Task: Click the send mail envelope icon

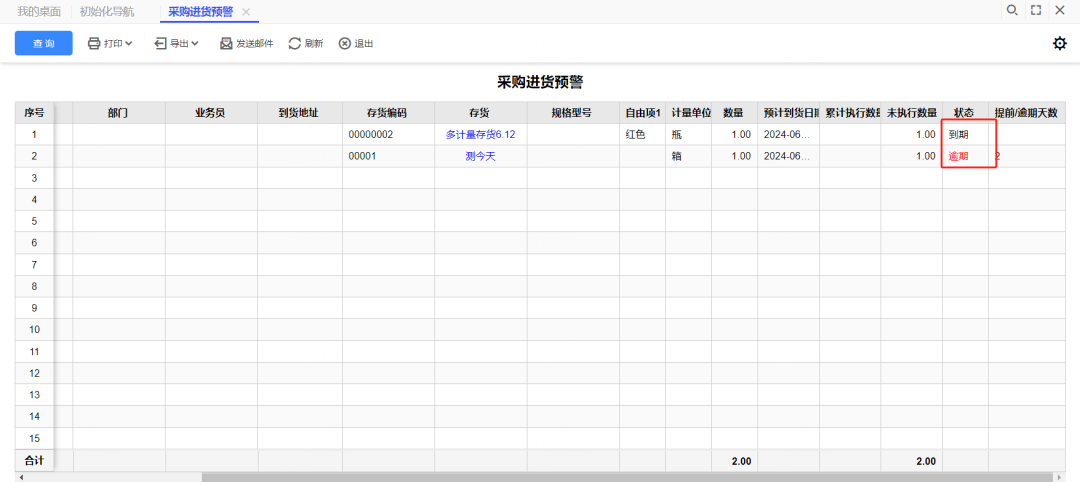Action: 226,44
